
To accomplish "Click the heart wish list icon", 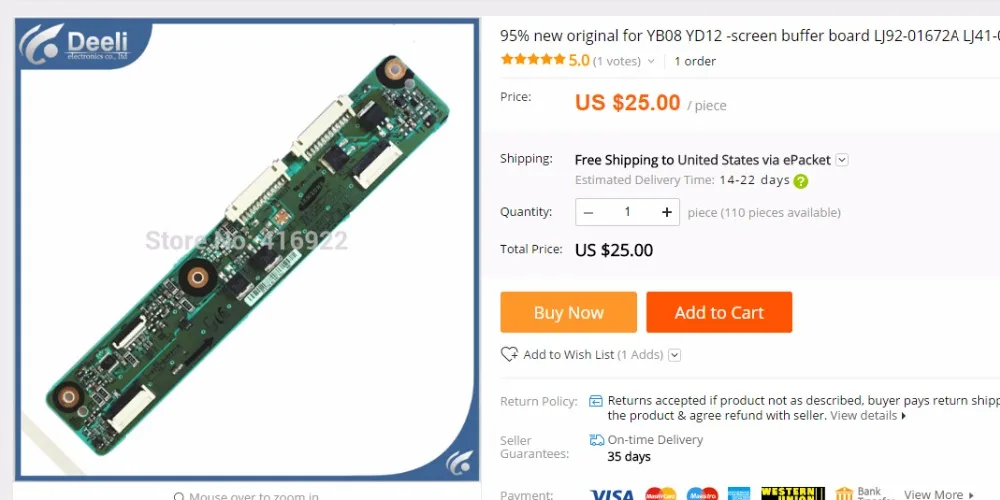I will 509,354.
